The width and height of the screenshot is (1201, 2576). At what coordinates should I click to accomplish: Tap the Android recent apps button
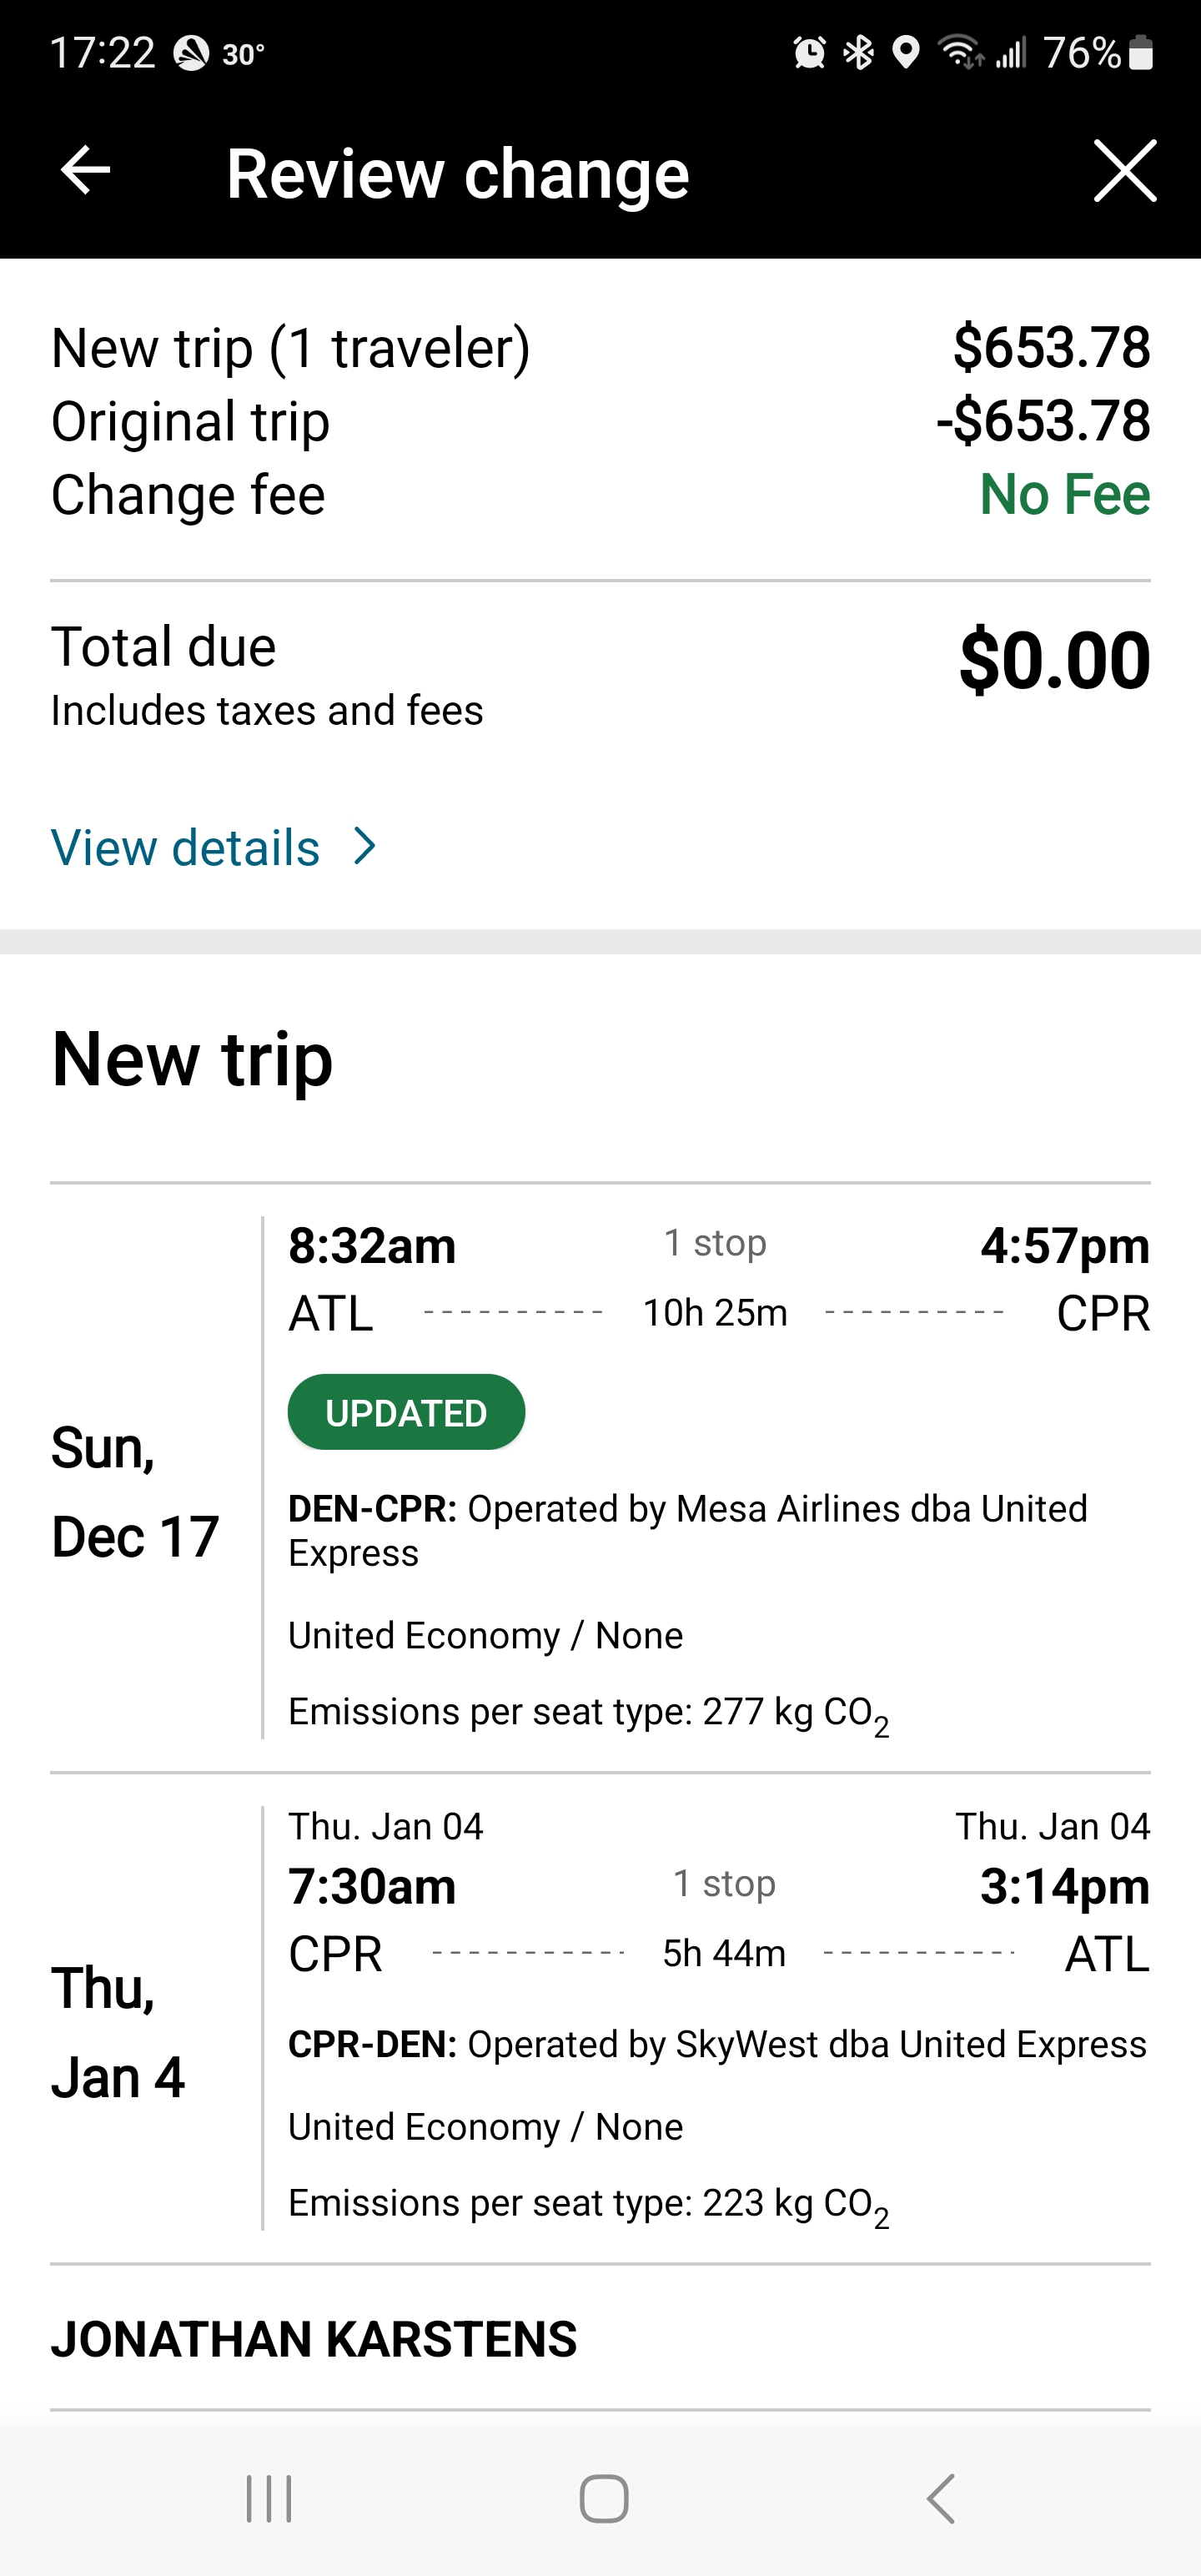click(268, 2499)
